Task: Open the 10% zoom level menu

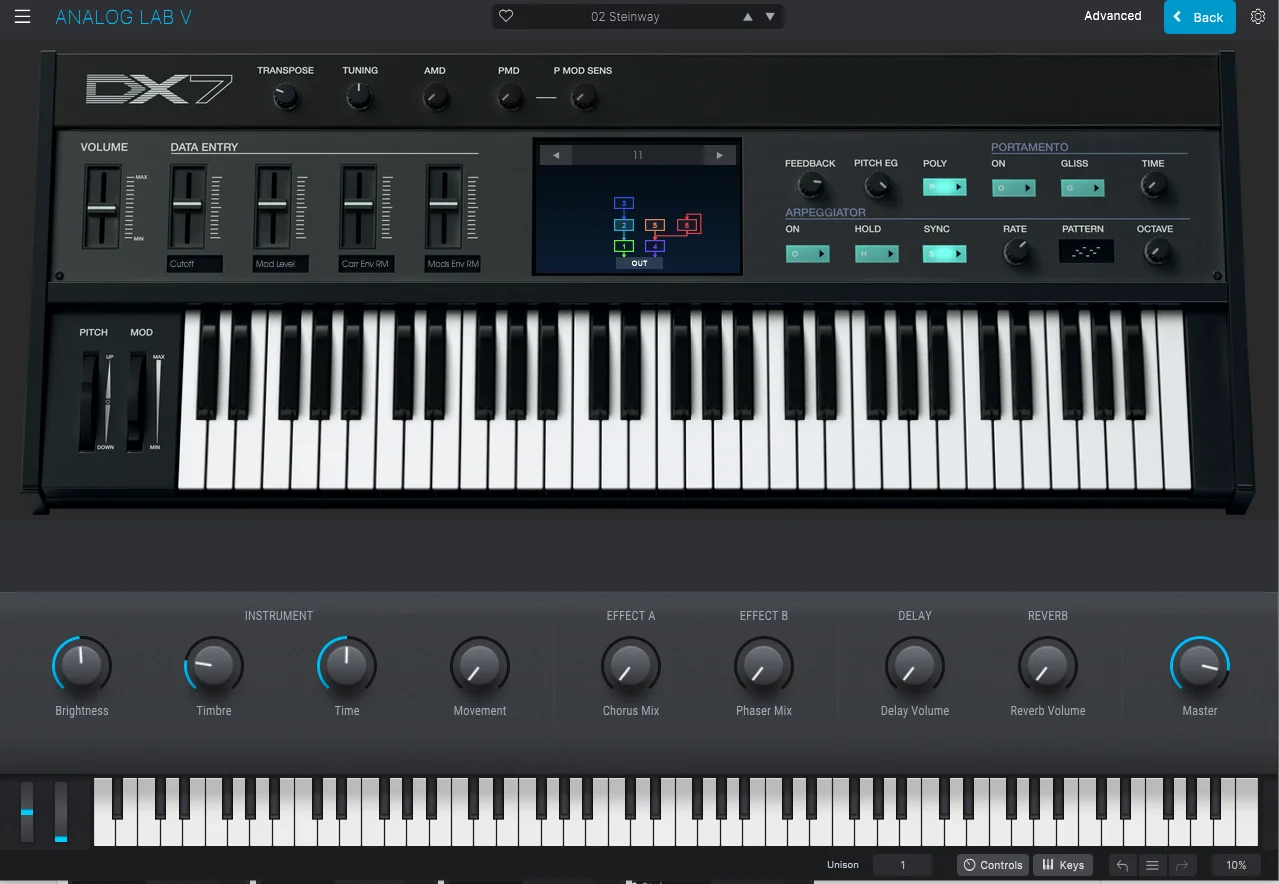Action: 1236,865
